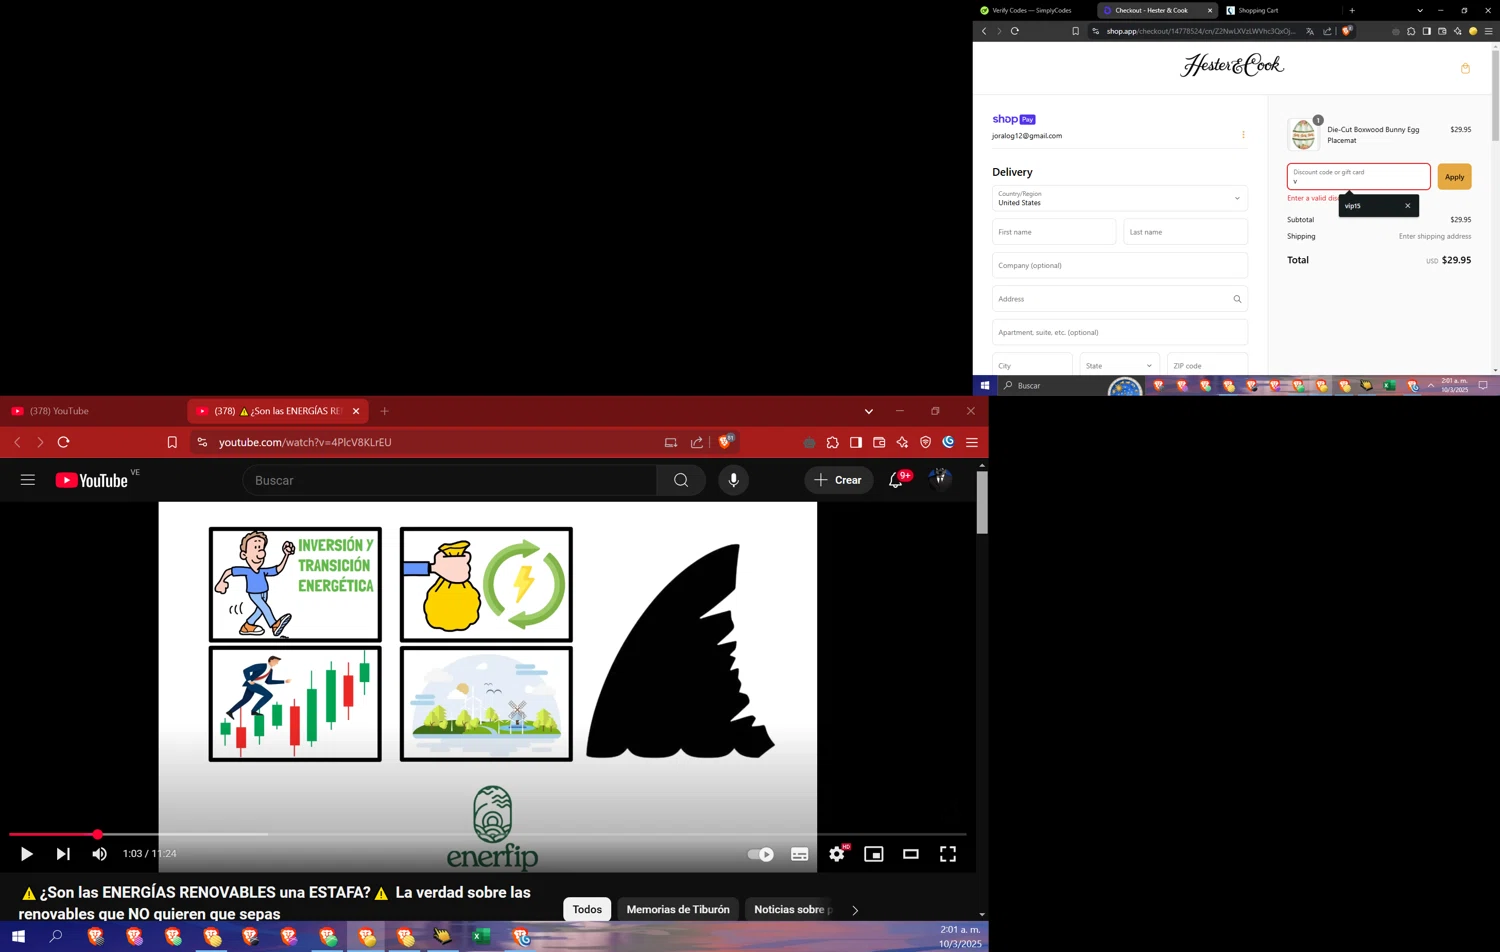Select the 'Todos' filter chip
The height and width of the screenshot is (952, 1500).
[587, 909]
